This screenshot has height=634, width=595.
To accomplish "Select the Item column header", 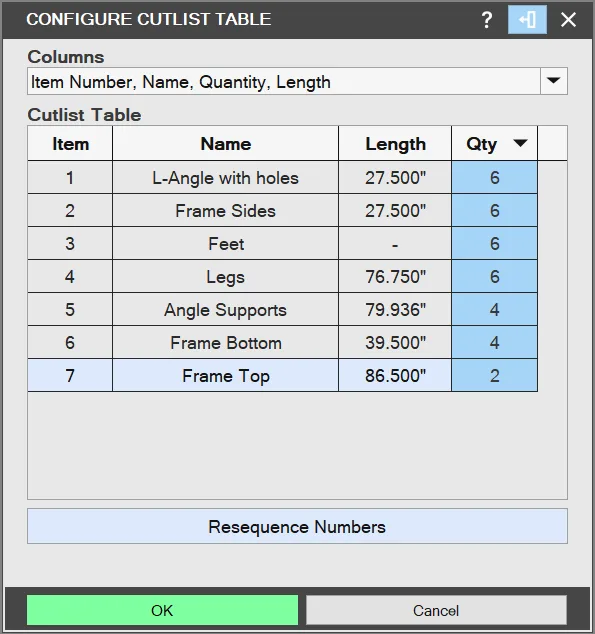I will [x=70, y=144].
